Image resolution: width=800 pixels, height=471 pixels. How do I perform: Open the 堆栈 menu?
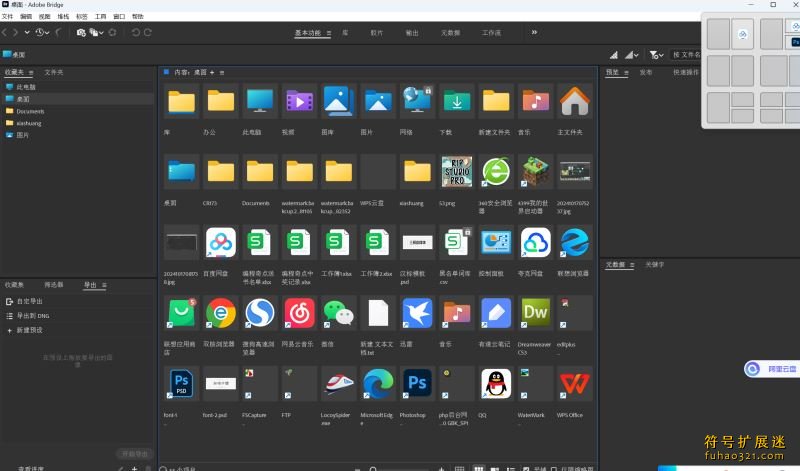63,16
